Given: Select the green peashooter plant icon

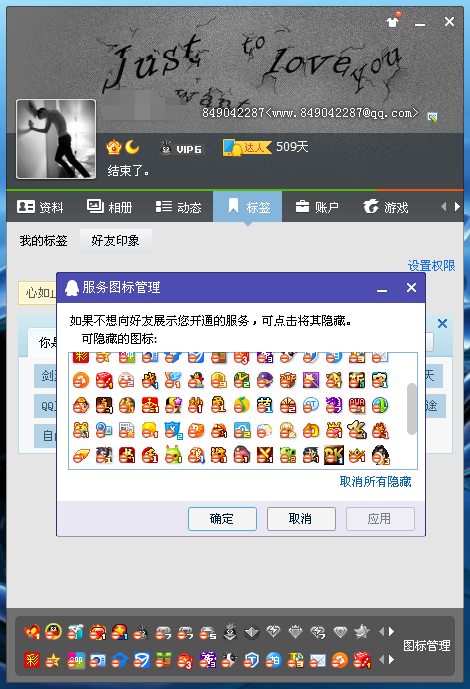Looking at the screenshot, I should click(288, 455).
